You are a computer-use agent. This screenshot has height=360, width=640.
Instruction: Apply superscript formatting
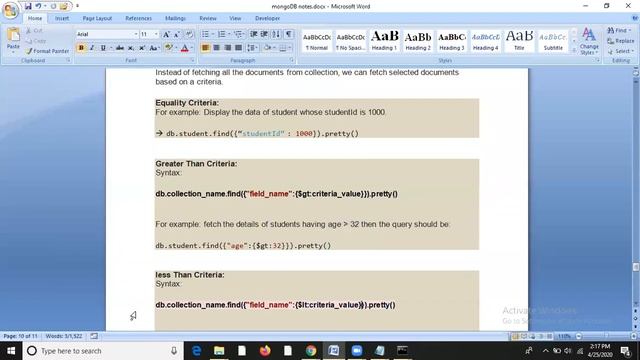tap(142, 48)
